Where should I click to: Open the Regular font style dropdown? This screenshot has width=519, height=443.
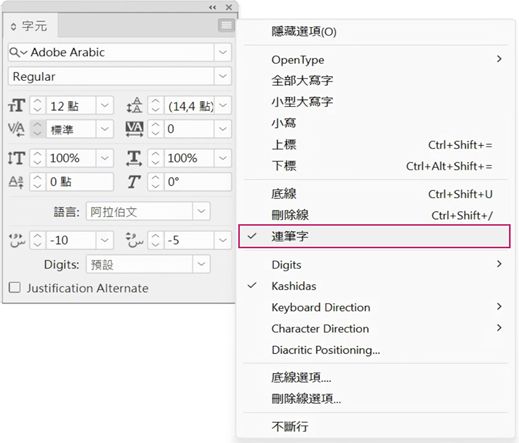(223, 76)
